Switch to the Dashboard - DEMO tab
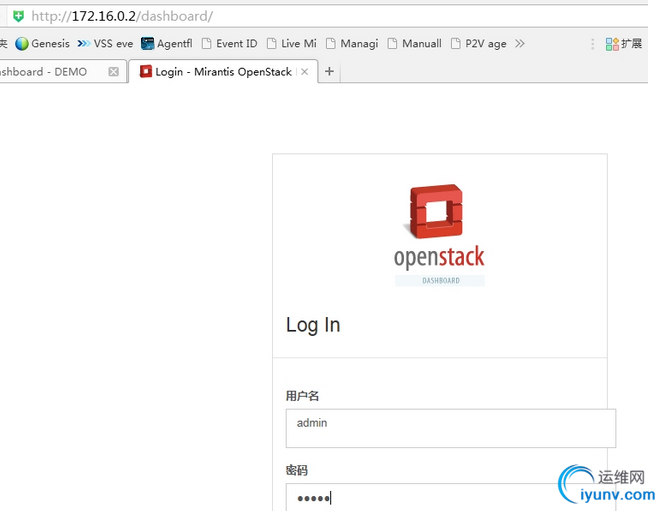Viewport: 661px width, 511px height. [51, 72]
